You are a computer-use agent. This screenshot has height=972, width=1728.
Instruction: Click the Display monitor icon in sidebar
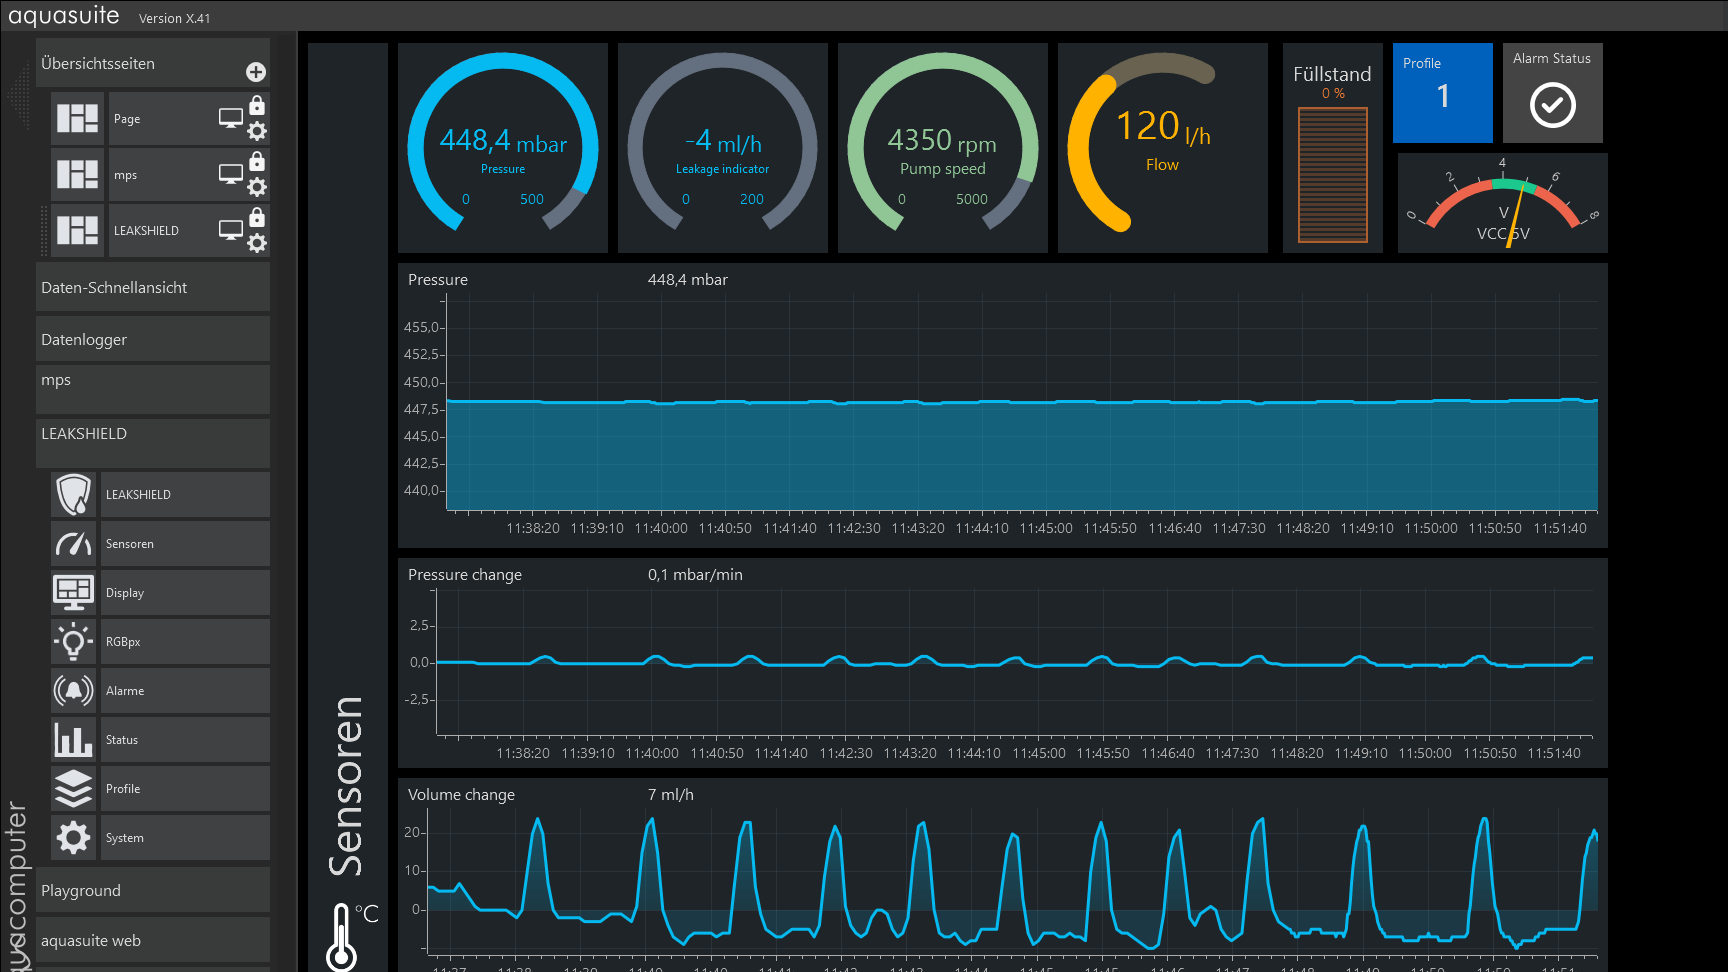(x=74, y=593)
